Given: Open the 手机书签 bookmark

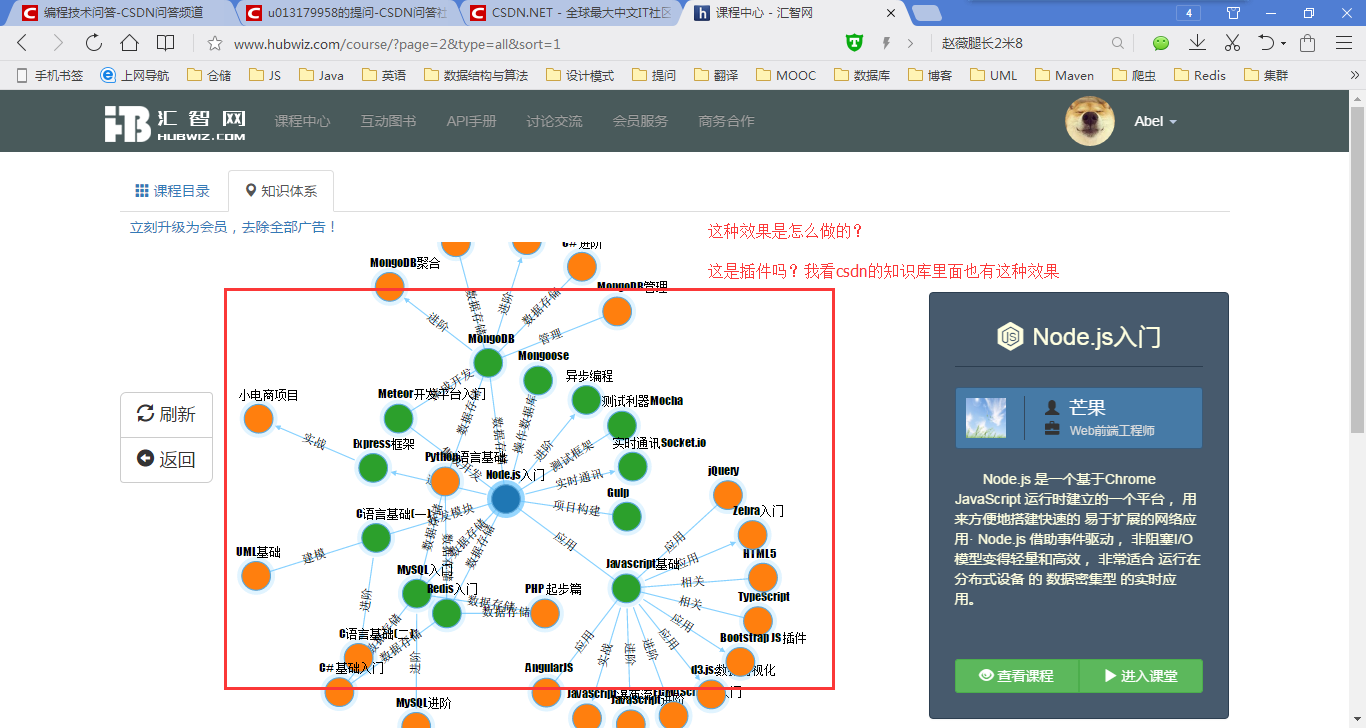Looking at the screenshot, I should point(51,75).
